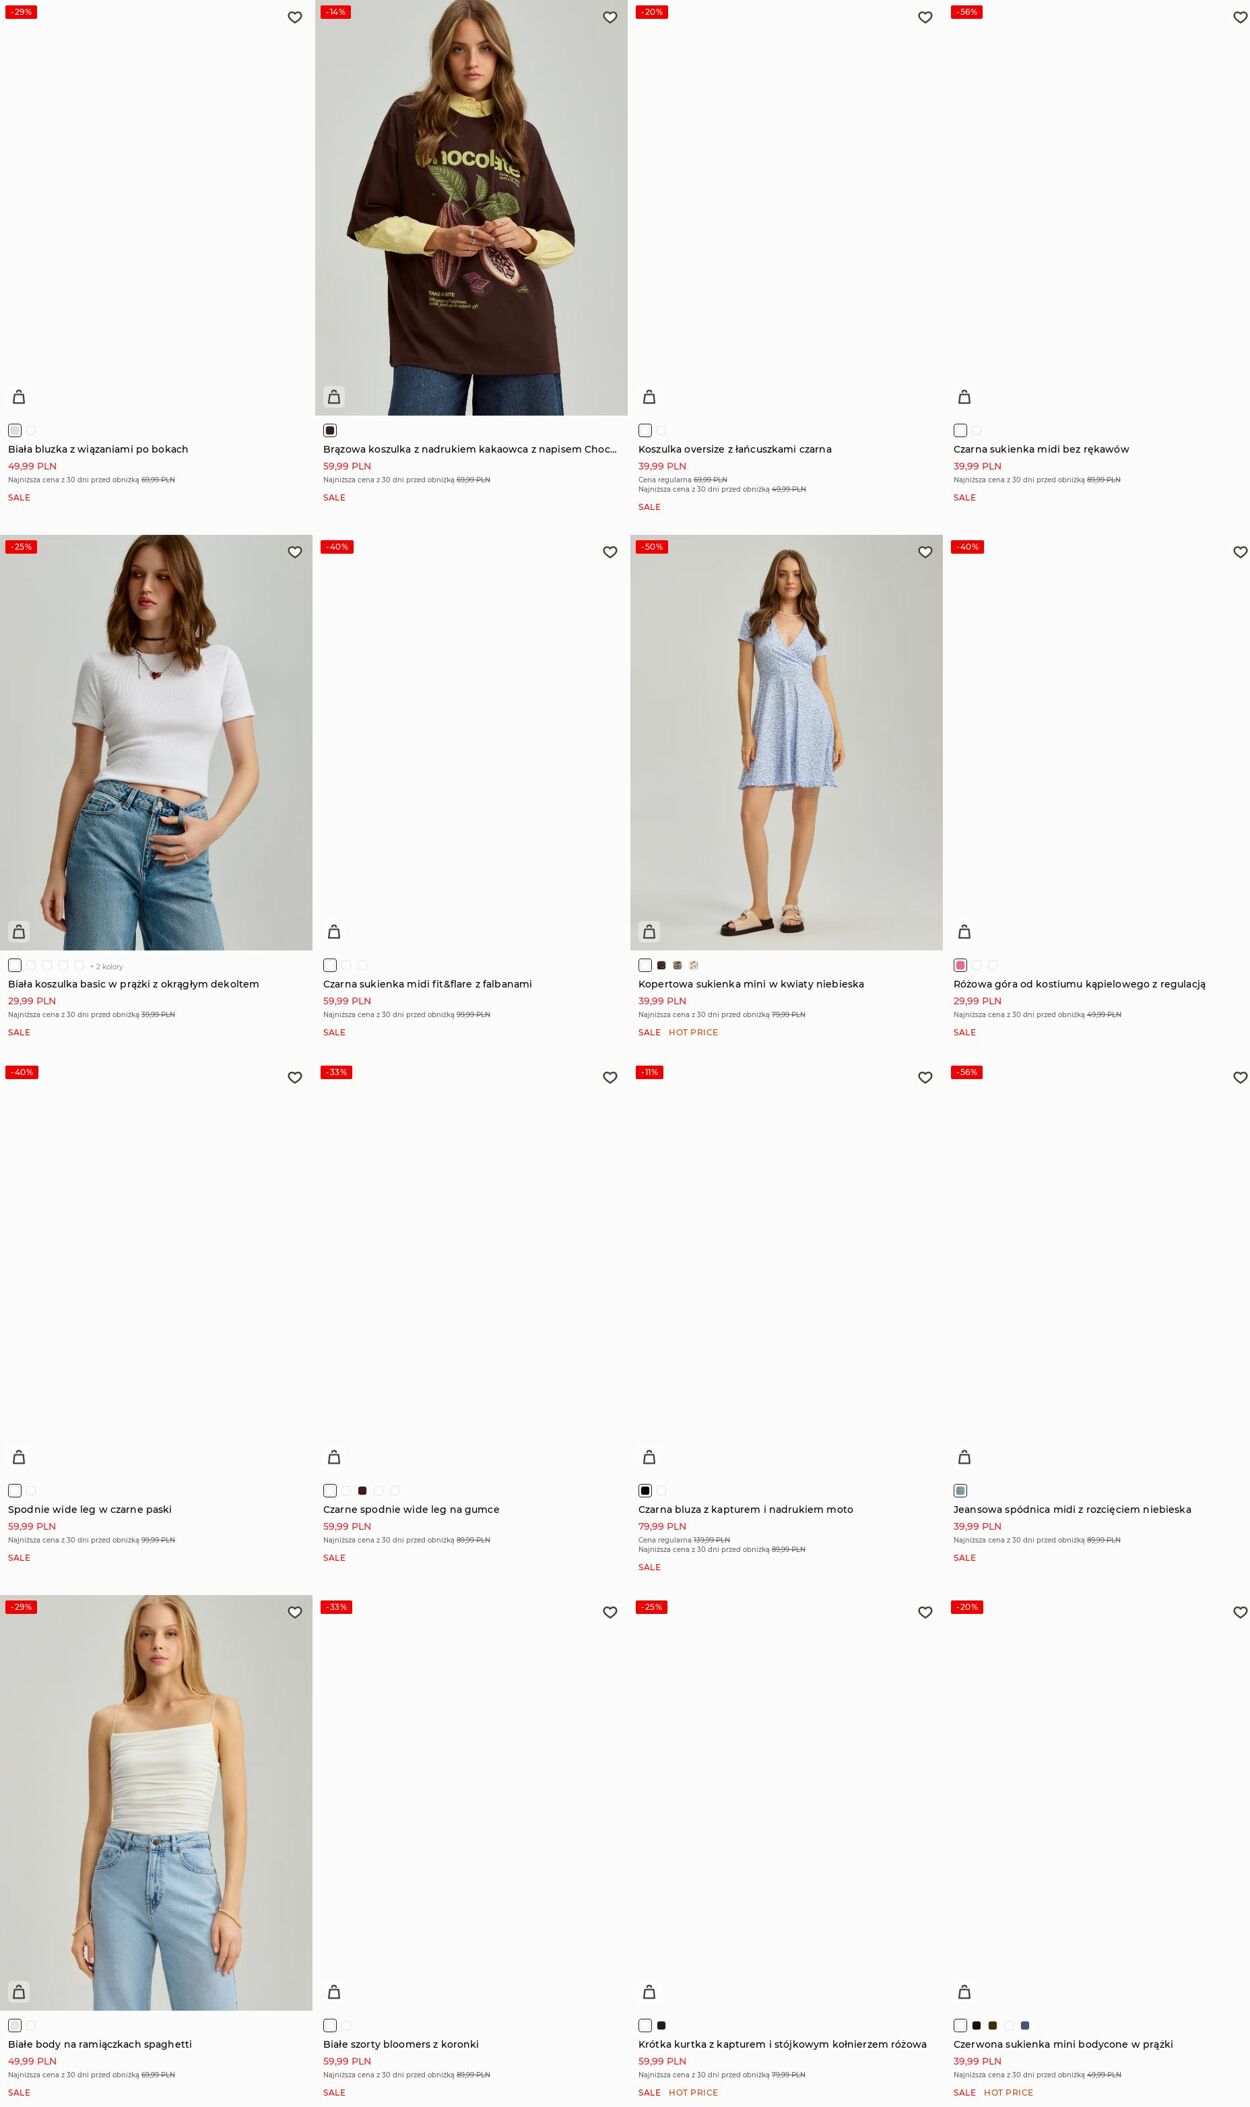Favorite Czarna sukienka midi bez rękawów
Image resolution: width=1250 pixels, height=2107 pixels.
tap(1240, 18)
